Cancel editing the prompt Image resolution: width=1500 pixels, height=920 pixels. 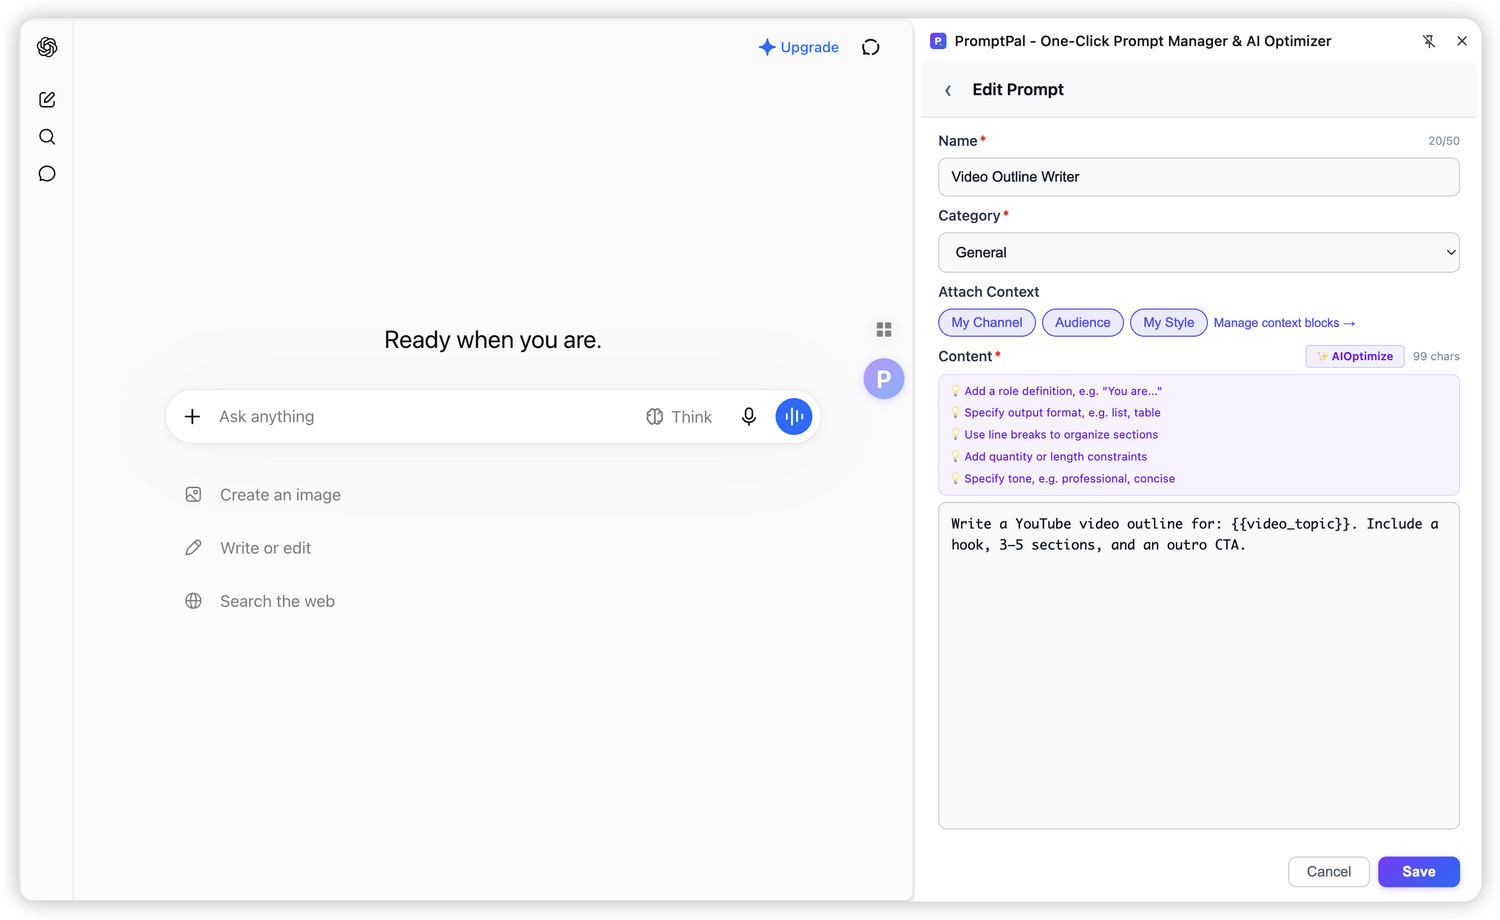click(1329, 872)
